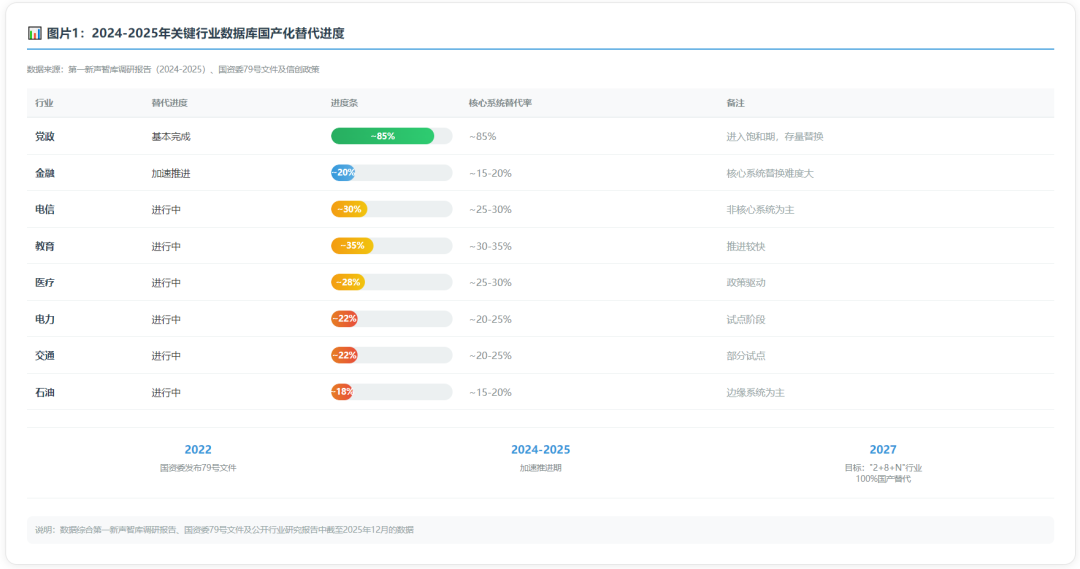Select the 教育 industry cell

45,246
